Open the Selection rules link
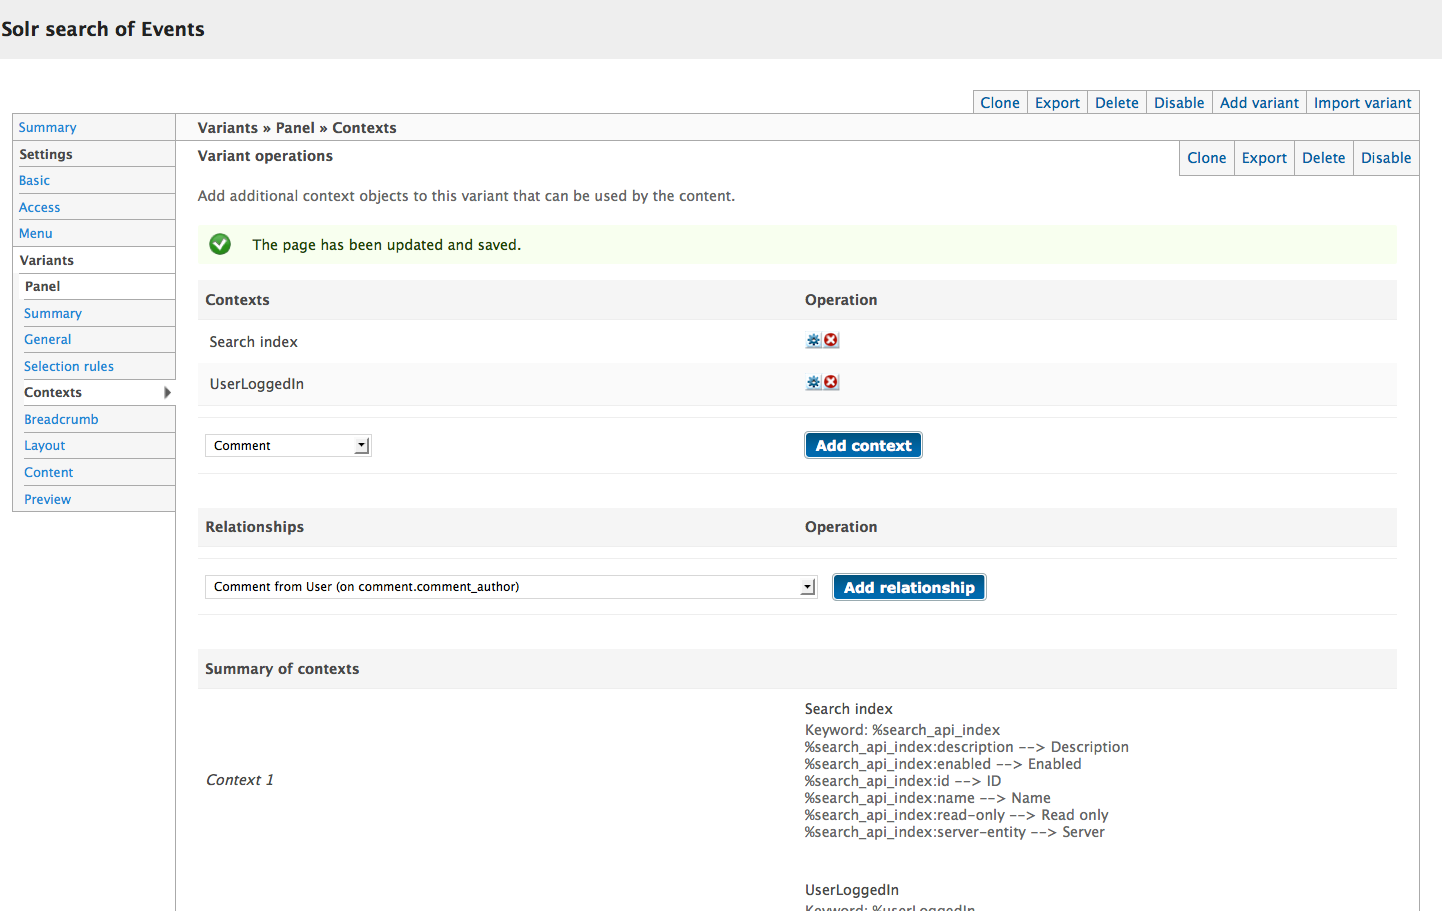Viewport: 1442px width, 911px height. 68,366
